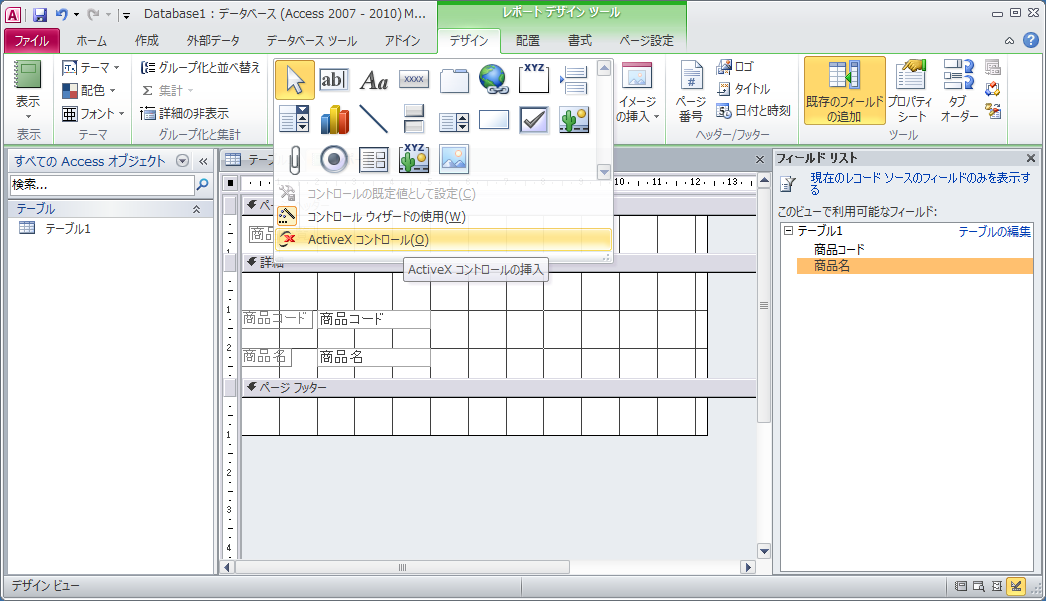Image resolution: width=1046 pixels, height=601 pixels.
Task: Choose the Option Button (radio) control
Action: (334, 160)
